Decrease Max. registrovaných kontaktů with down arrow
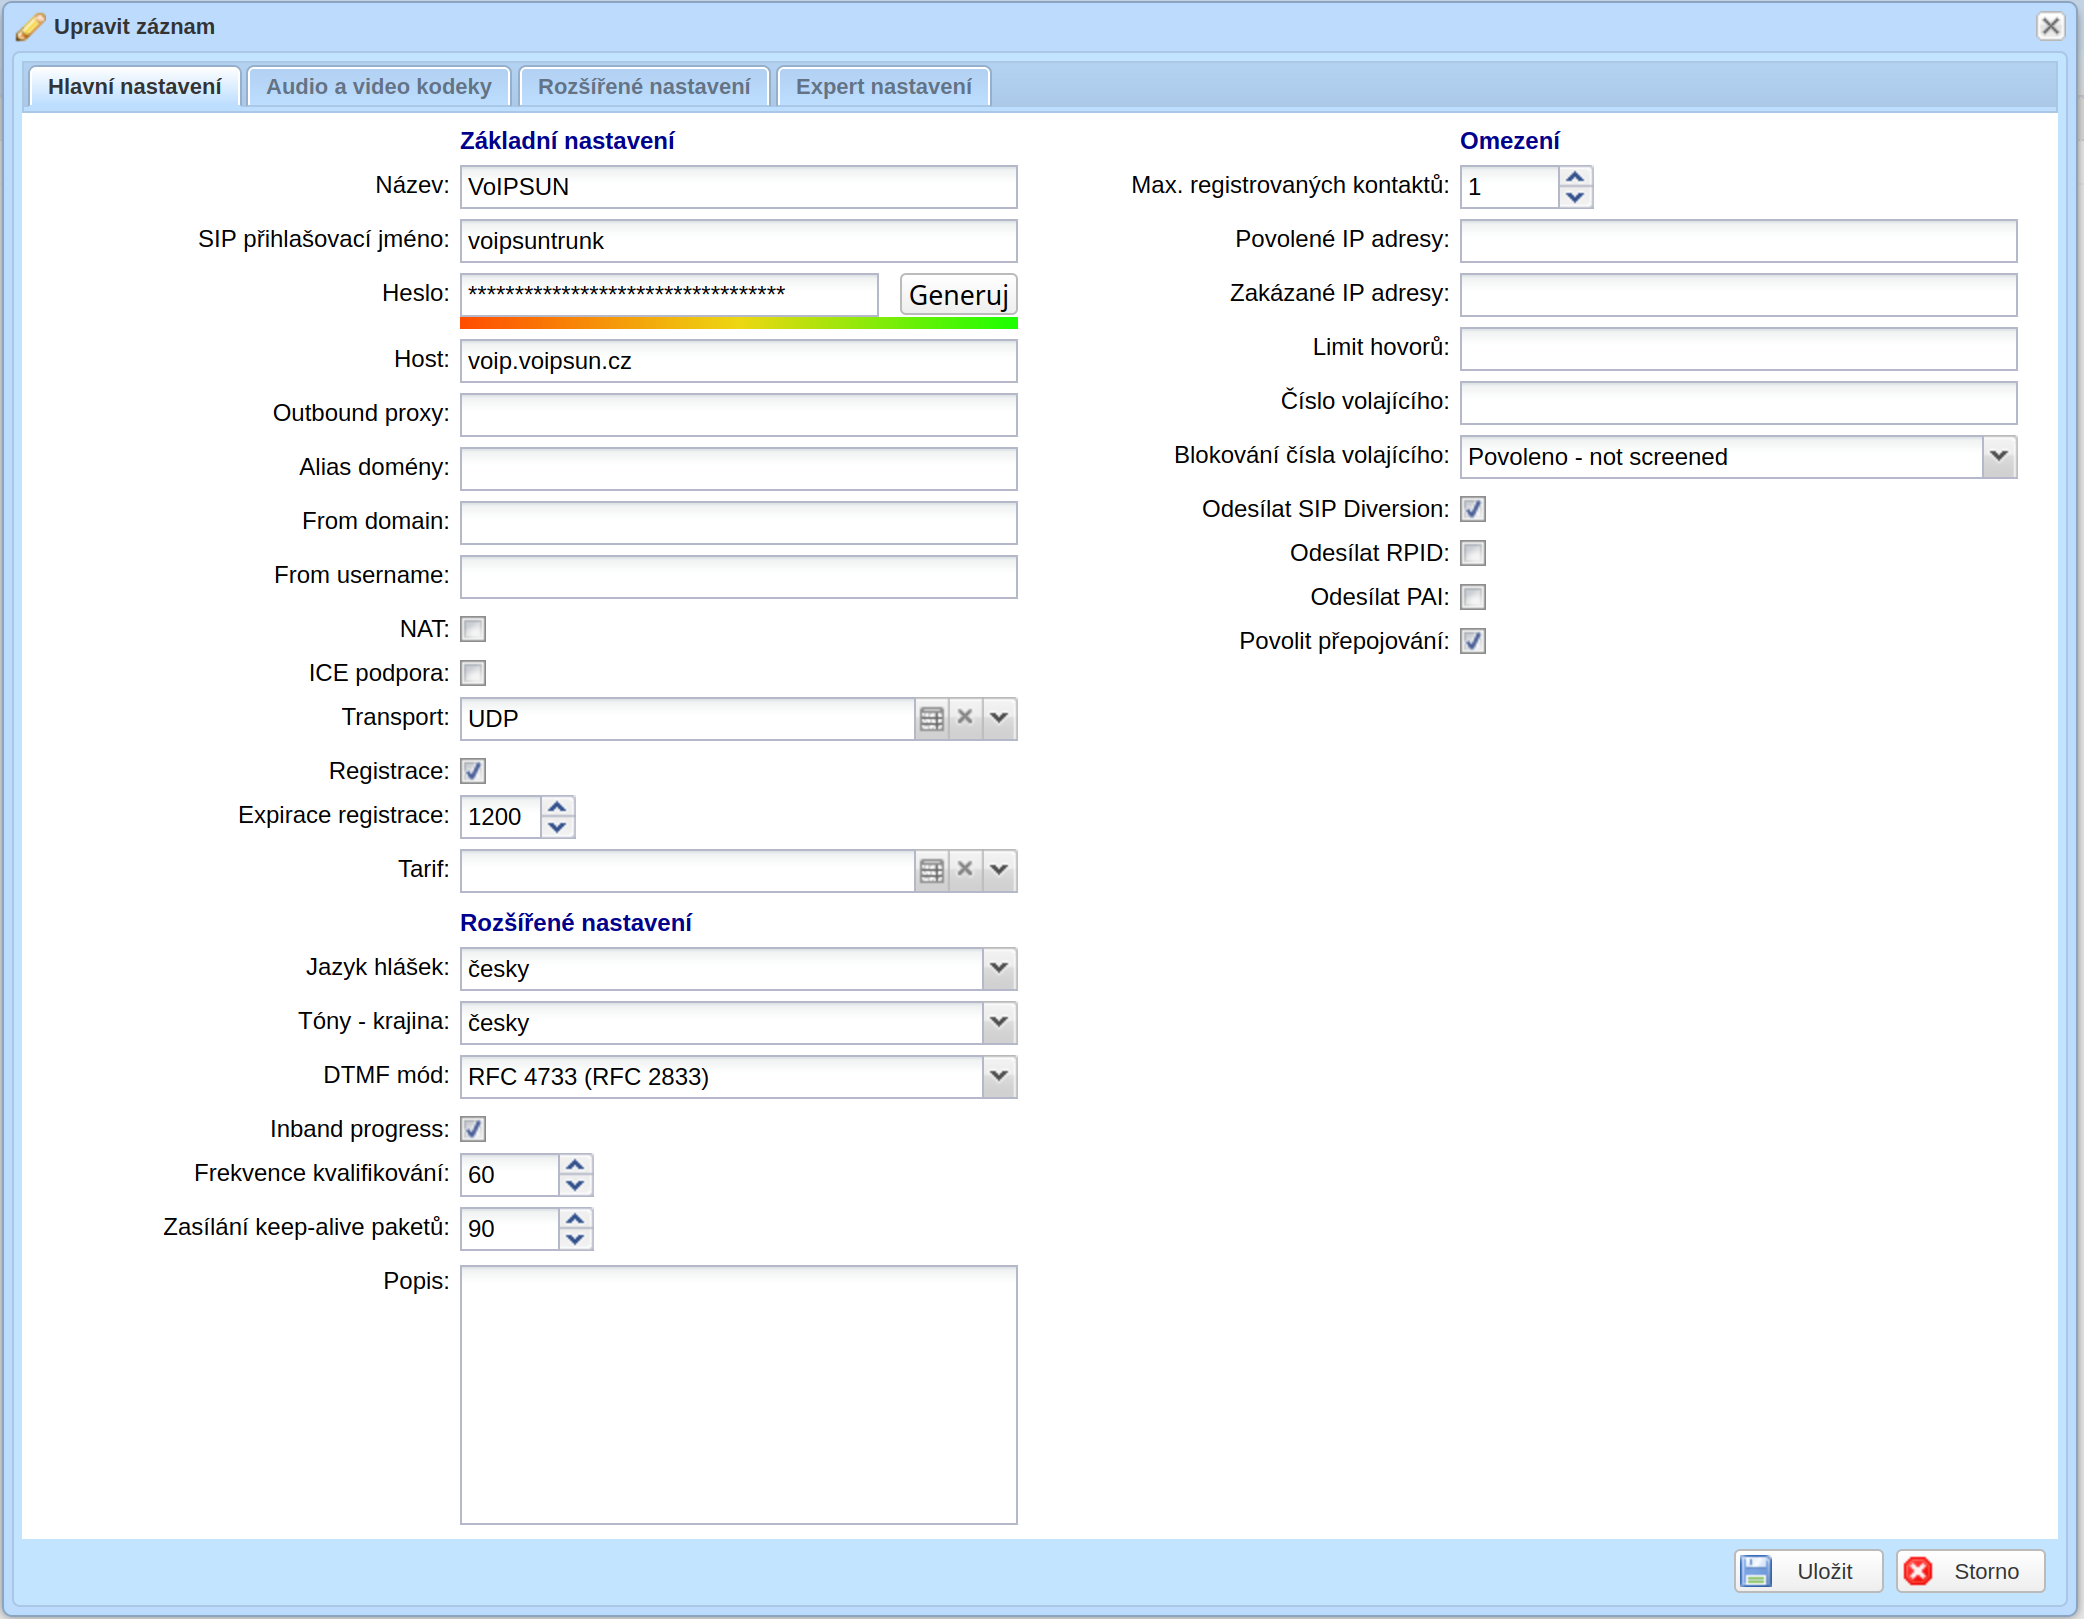The width and height of the screenshot is (2084, 1619). 1575,197
